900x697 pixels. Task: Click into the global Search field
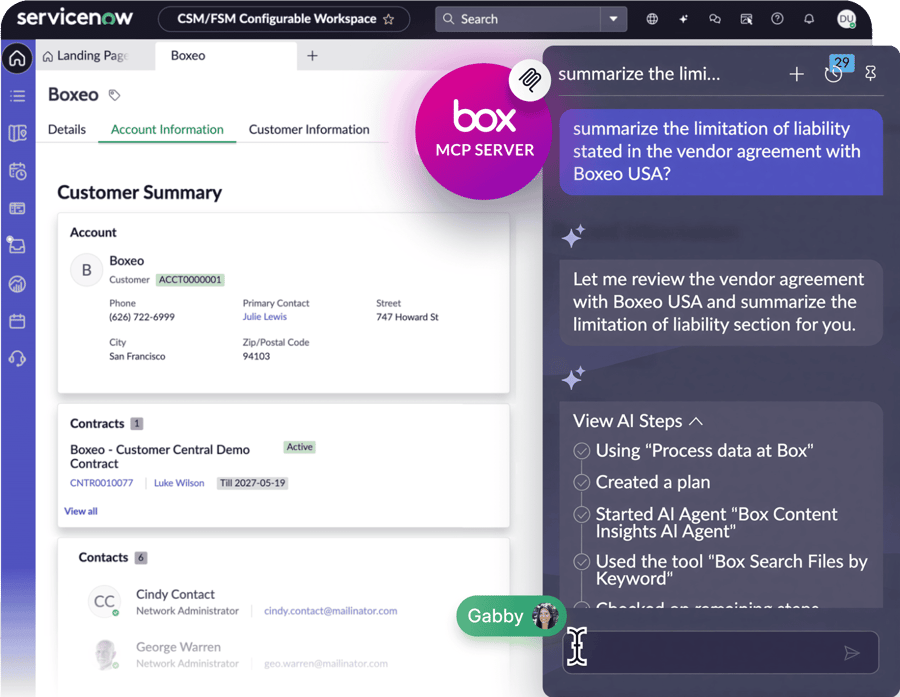point(518,19)
